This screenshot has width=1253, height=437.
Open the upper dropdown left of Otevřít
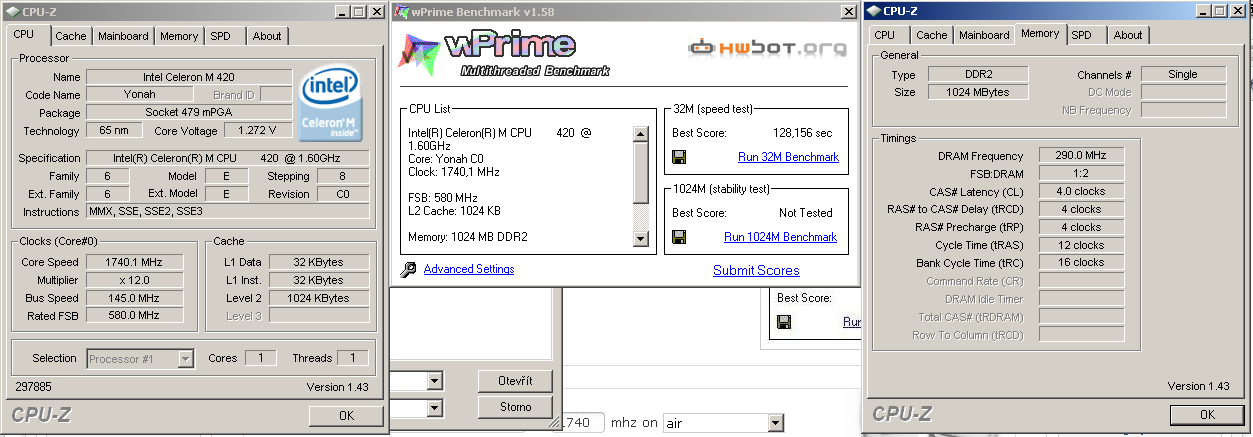pos(435,381)
